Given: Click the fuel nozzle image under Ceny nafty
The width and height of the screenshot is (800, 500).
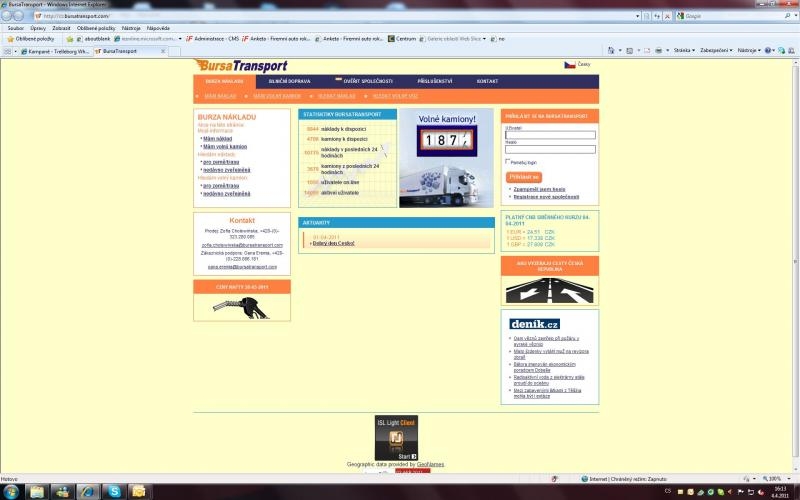Looking at the screenshot, I should [241, 308].
